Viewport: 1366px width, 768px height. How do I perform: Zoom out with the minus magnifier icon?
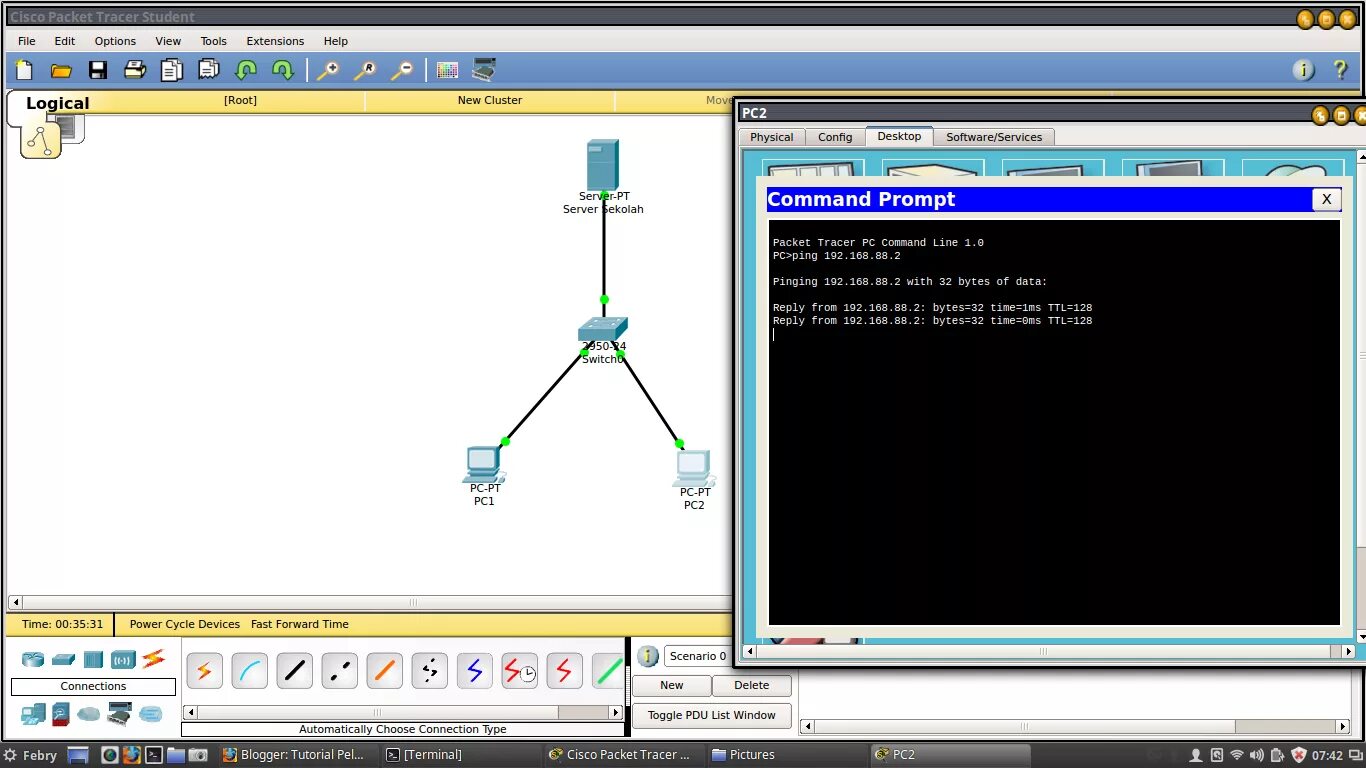(x=402, y=70)
